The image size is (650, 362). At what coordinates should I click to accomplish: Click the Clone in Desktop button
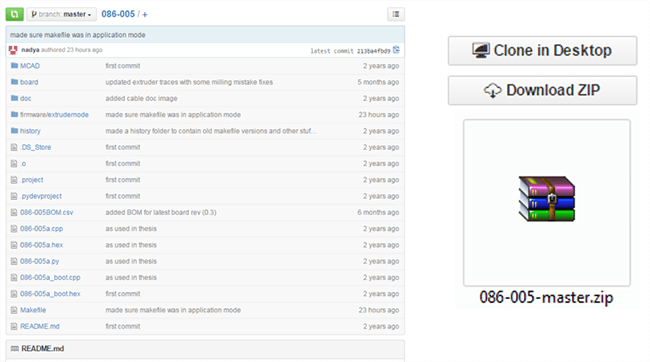[542, 51]
